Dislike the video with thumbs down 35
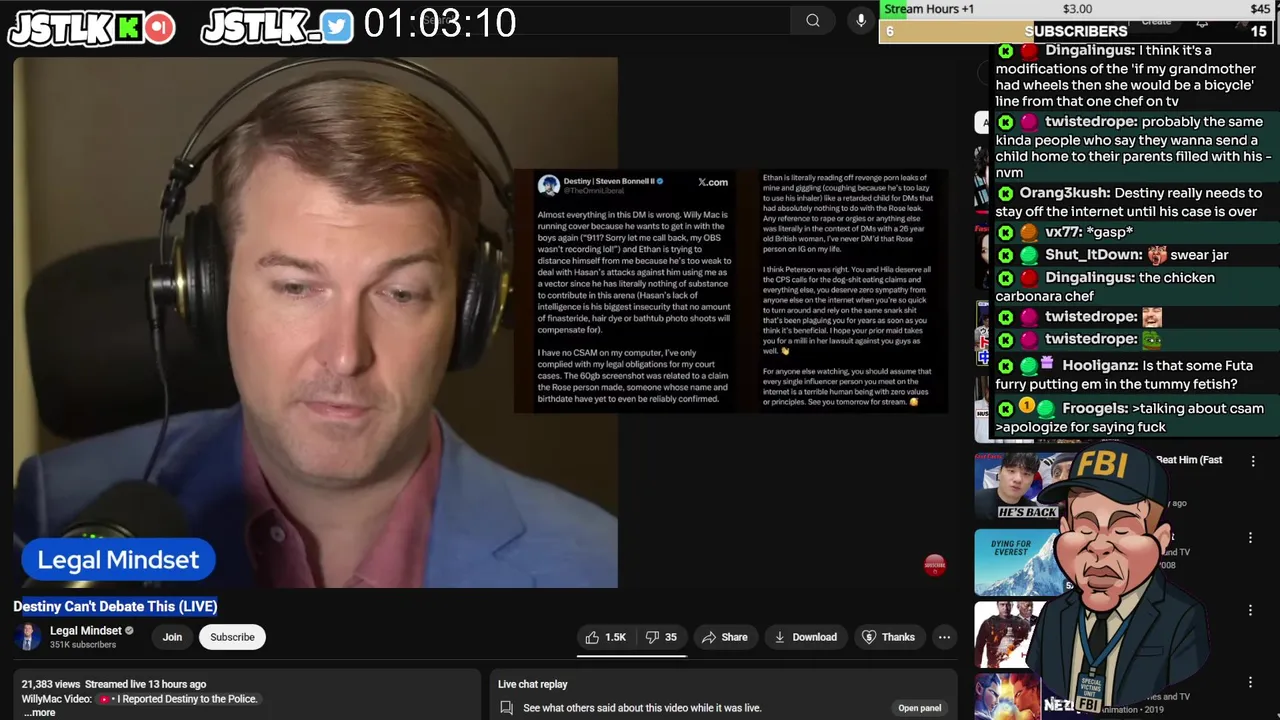Image resolution: width=1280 pixels, height=720 pixels. pos(661,637)
